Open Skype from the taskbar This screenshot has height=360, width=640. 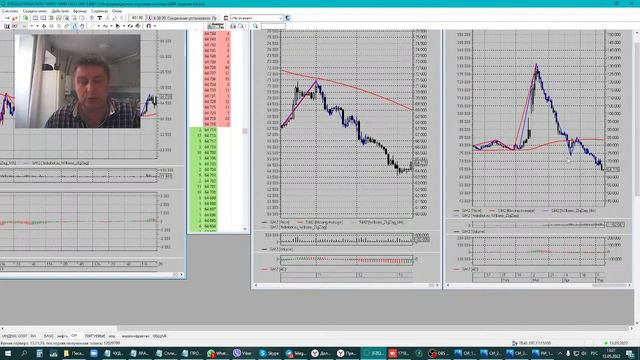(269, 353)
